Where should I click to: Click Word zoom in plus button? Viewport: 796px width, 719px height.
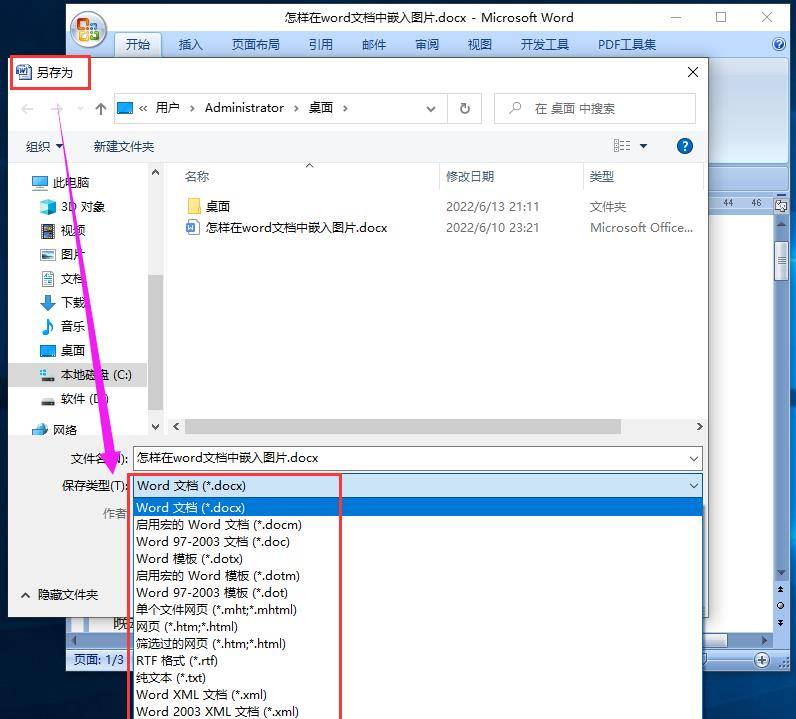761,660
